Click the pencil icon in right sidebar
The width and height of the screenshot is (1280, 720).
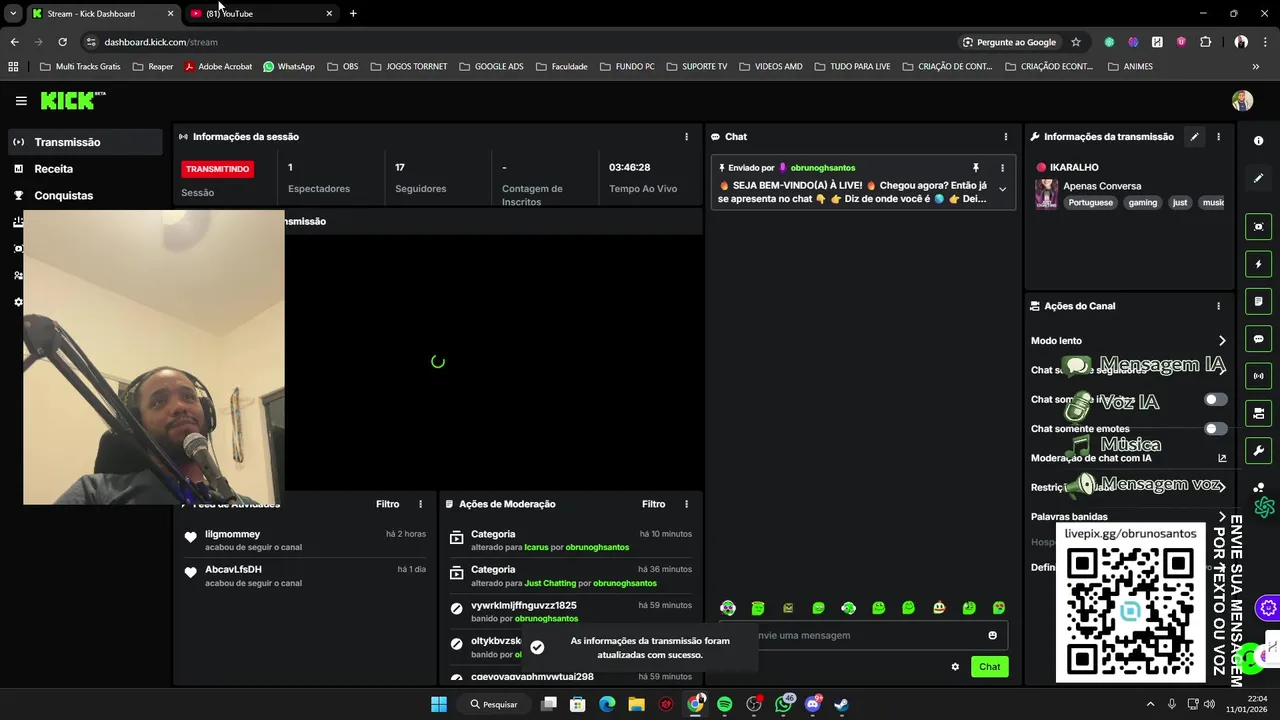1258,178
